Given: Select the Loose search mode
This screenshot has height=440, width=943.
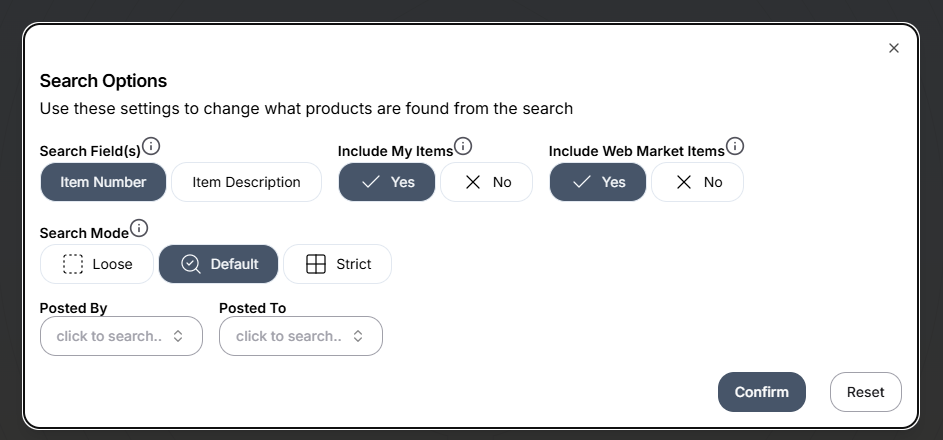Looking at the screenshot, I should (97, 264).
